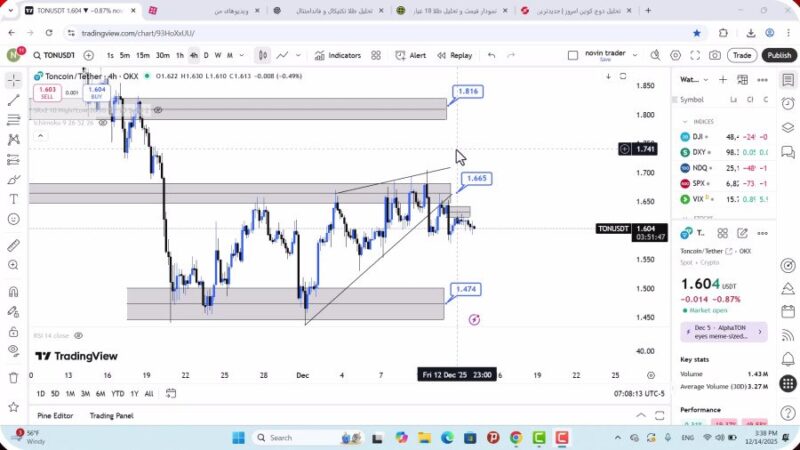Select the Text annotation tool
The width and height of the screenshot is (800, 450).
pos(13,198)
